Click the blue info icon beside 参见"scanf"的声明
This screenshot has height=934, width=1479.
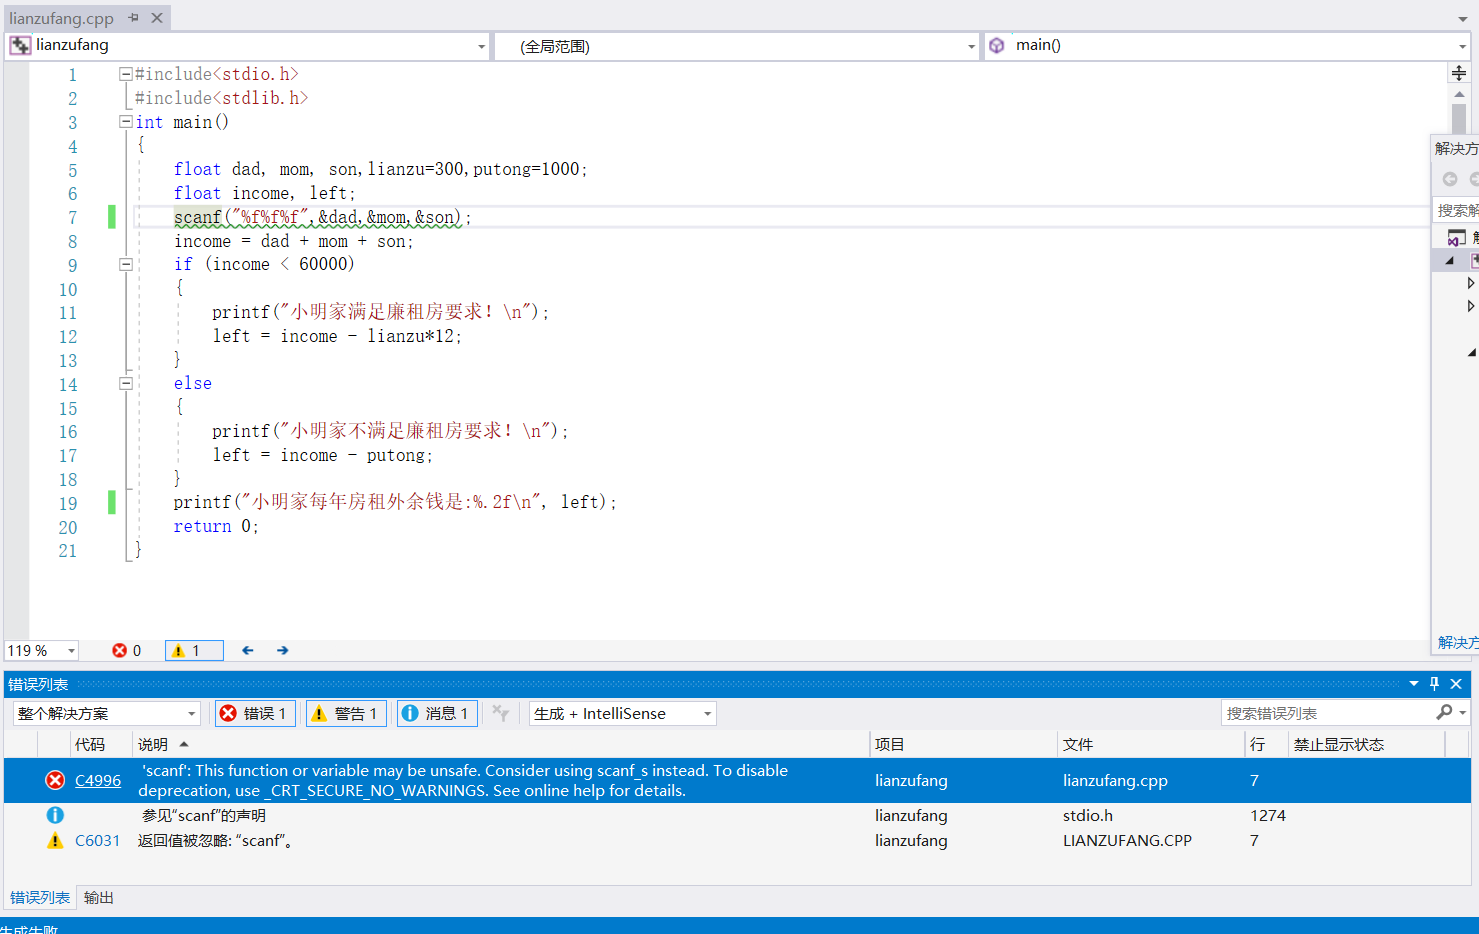pos(56,815)
